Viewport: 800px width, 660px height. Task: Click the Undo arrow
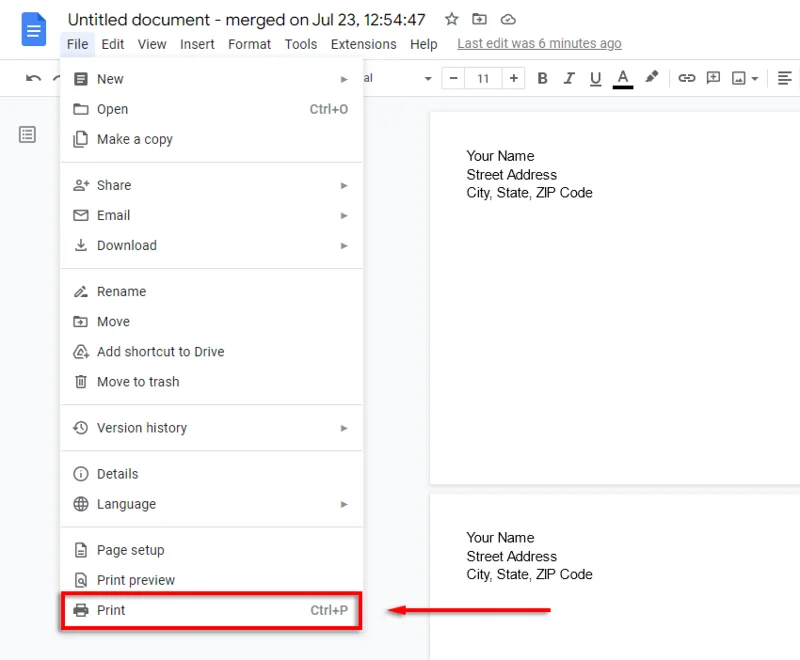pos(33,78)
